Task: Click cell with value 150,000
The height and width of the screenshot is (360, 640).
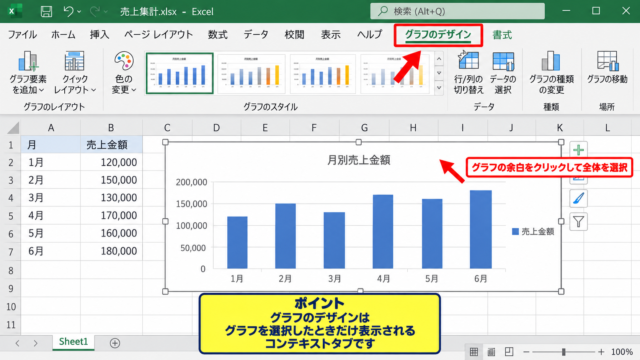Action: coord(111,180)
